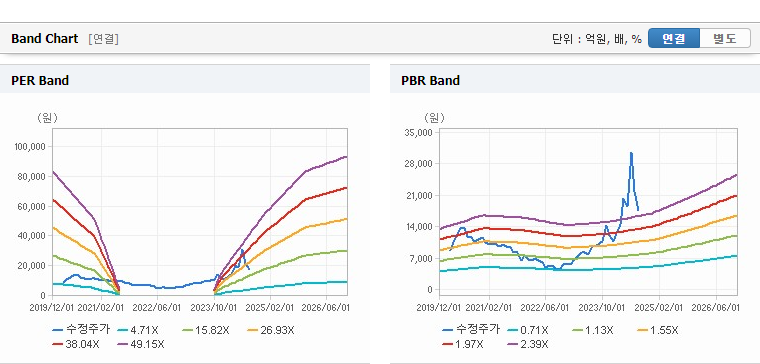Image resolution: width=760 pixels, height=364 pixels.
Task: Toggle the 38.04X legend item
Action: [76, 344]
